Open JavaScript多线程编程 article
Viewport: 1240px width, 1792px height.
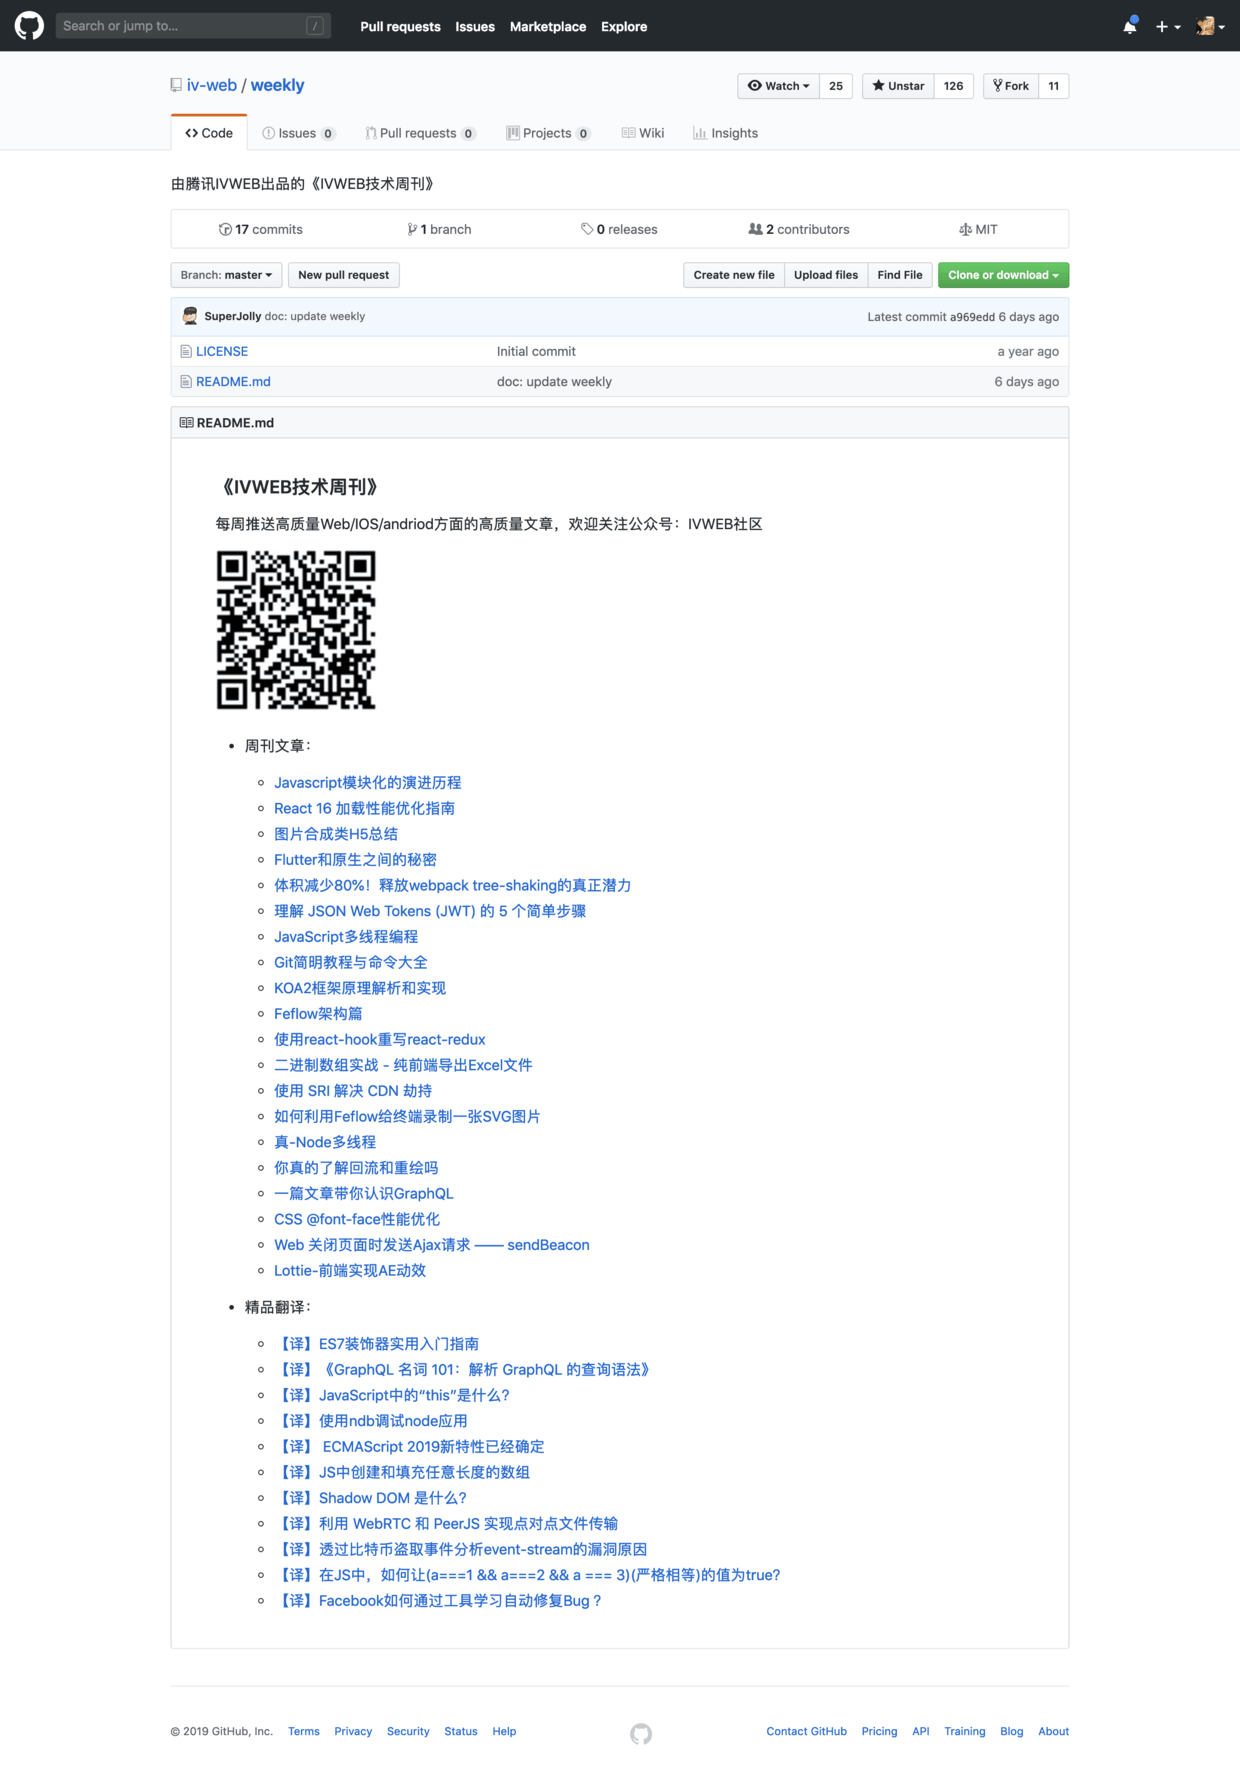[346, 937]
